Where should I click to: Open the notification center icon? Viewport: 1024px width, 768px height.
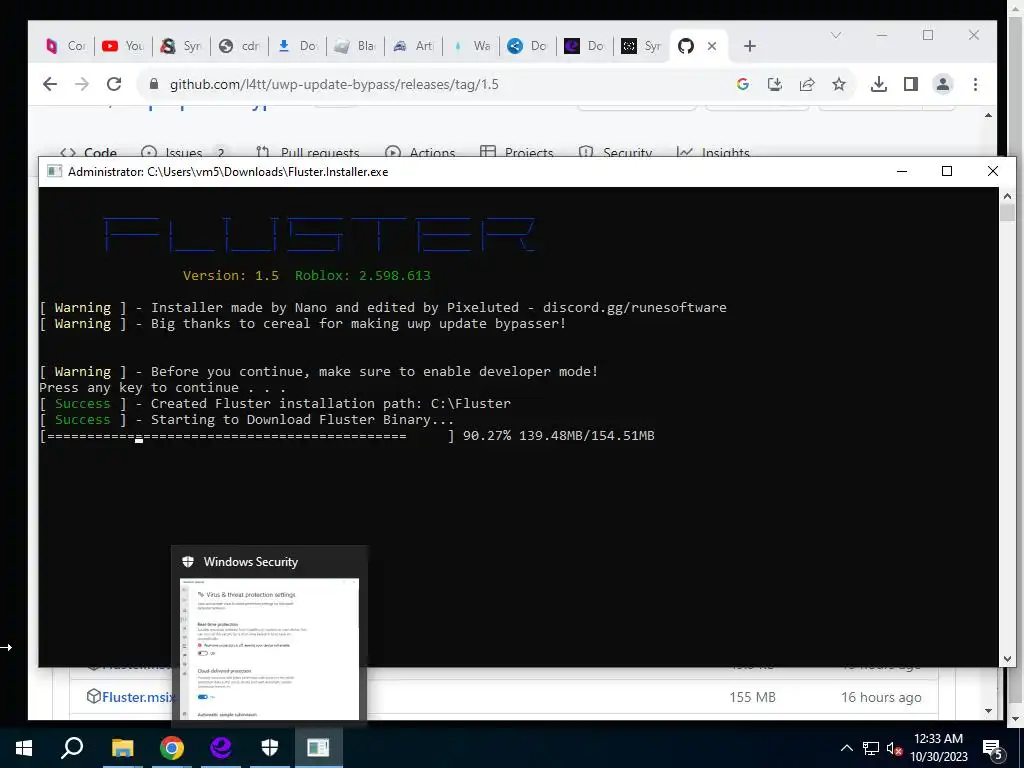[x=993, y=749]
